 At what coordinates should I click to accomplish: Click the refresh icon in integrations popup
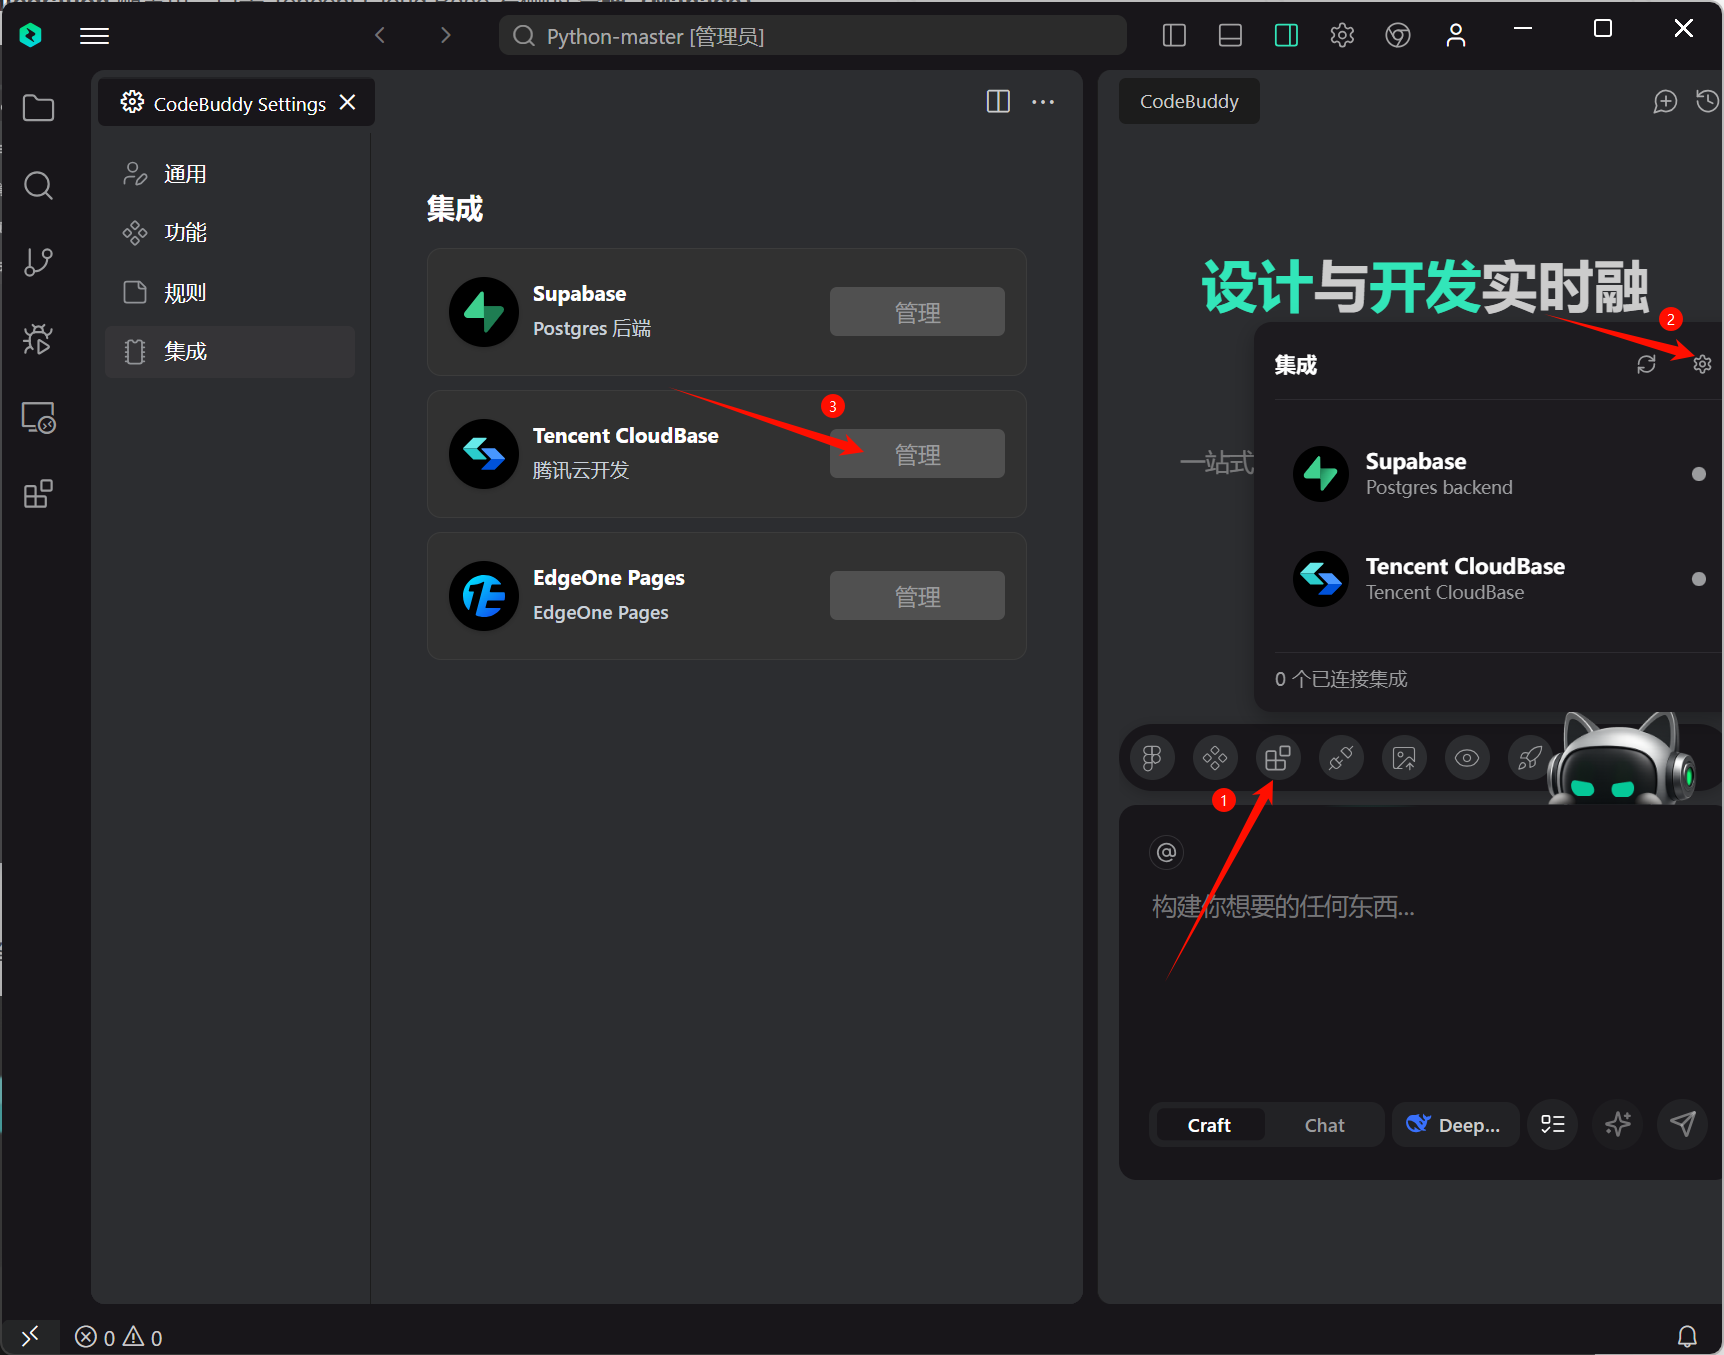(x=1646, y=365)
